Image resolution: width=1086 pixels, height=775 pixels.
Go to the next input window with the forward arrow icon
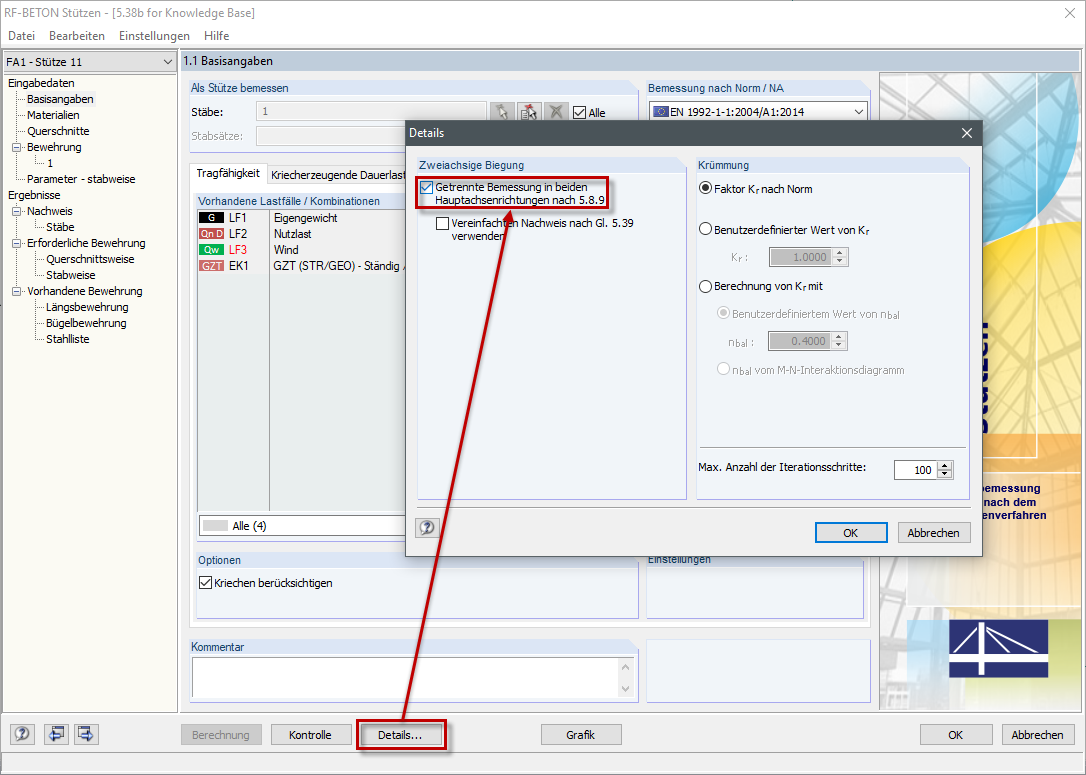pyautogui.click(x=86, y=734)
